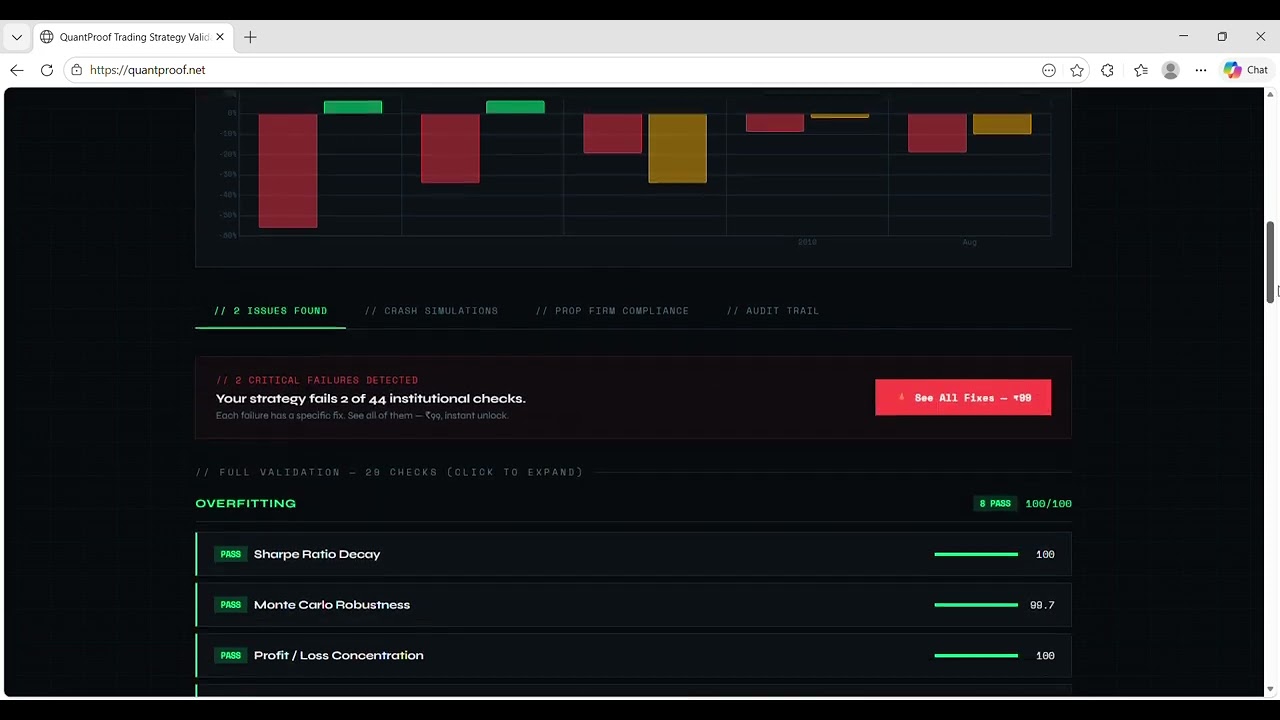1280x720 pixels.
Task: Minimize the browser window
Action: pos(1184,36)
